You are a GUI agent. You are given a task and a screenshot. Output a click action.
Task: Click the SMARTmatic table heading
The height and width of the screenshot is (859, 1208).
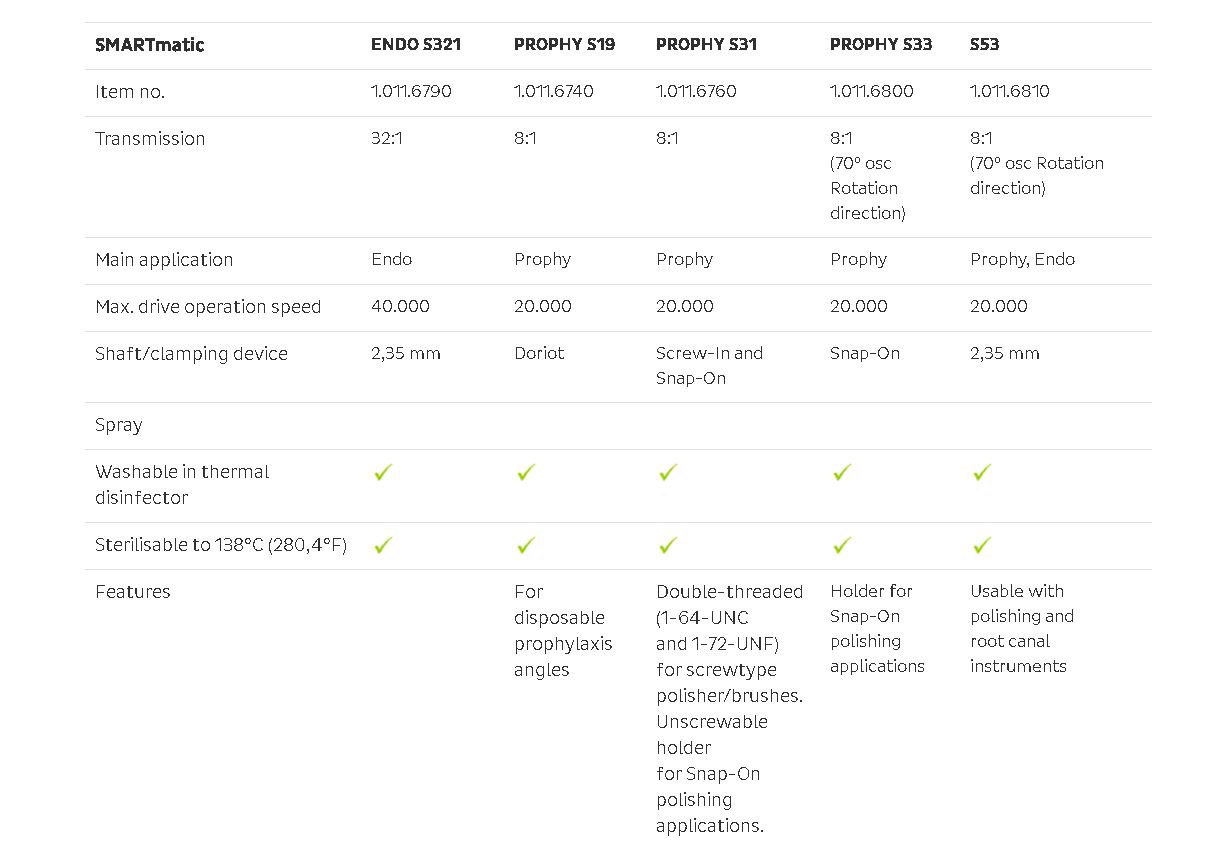tap(150, 45)
